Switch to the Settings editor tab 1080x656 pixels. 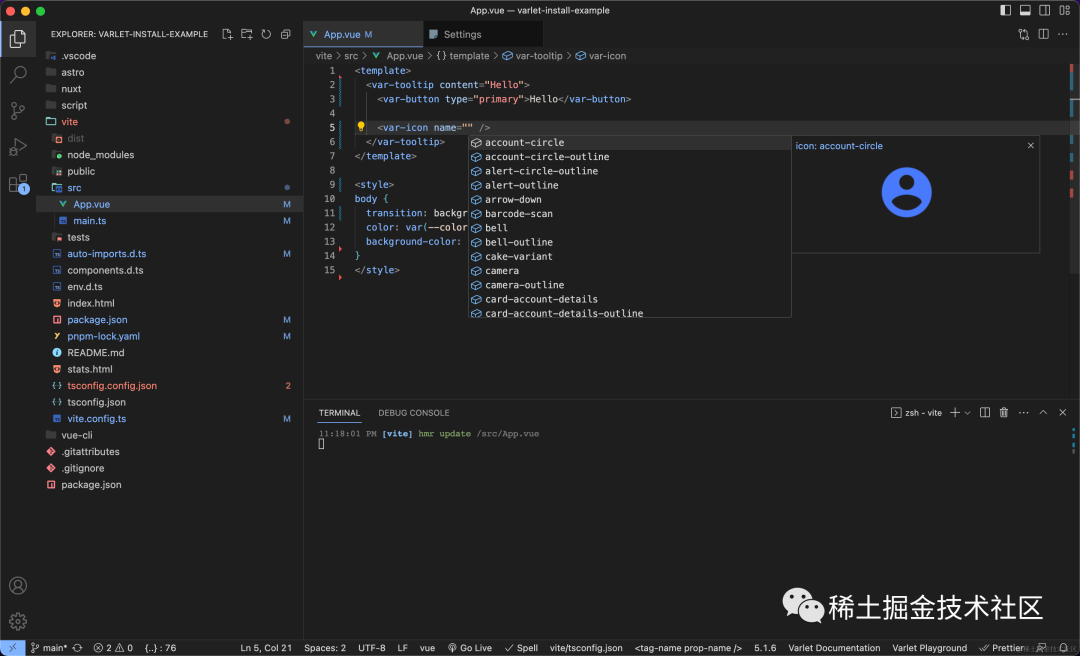483,34
